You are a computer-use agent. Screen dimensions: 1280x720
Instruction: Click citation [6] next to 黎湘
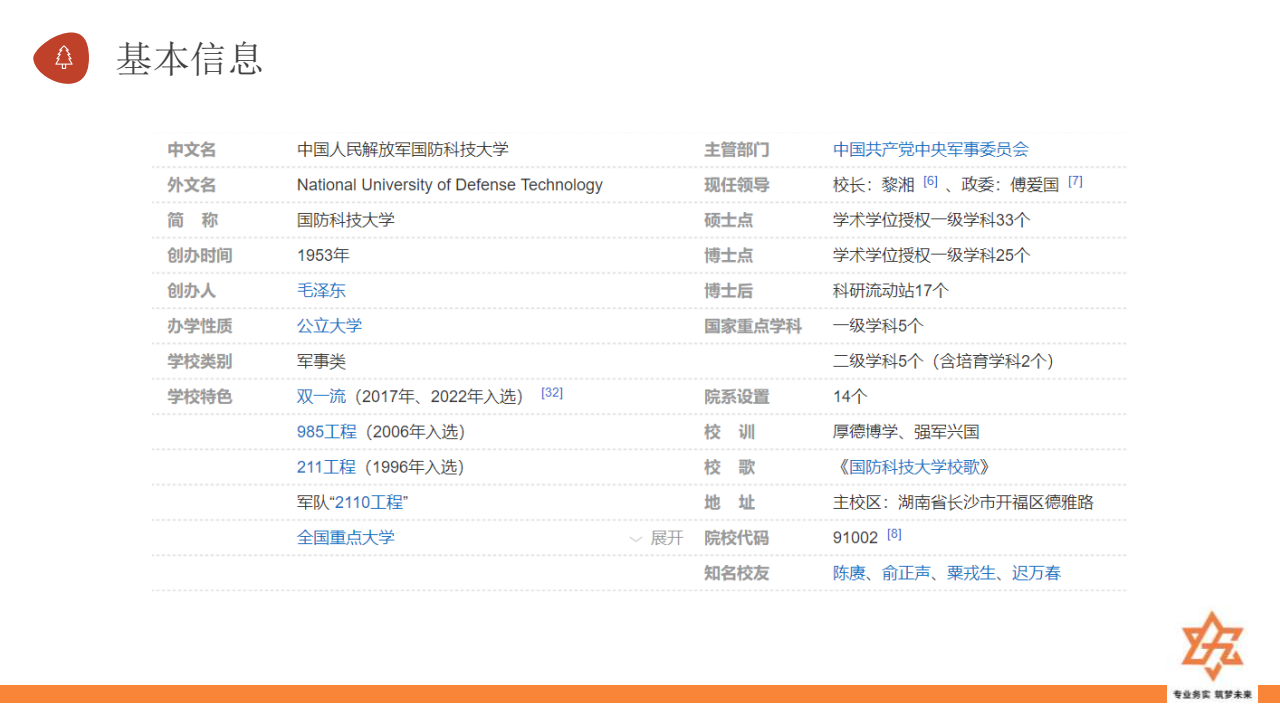coord(930,182)
